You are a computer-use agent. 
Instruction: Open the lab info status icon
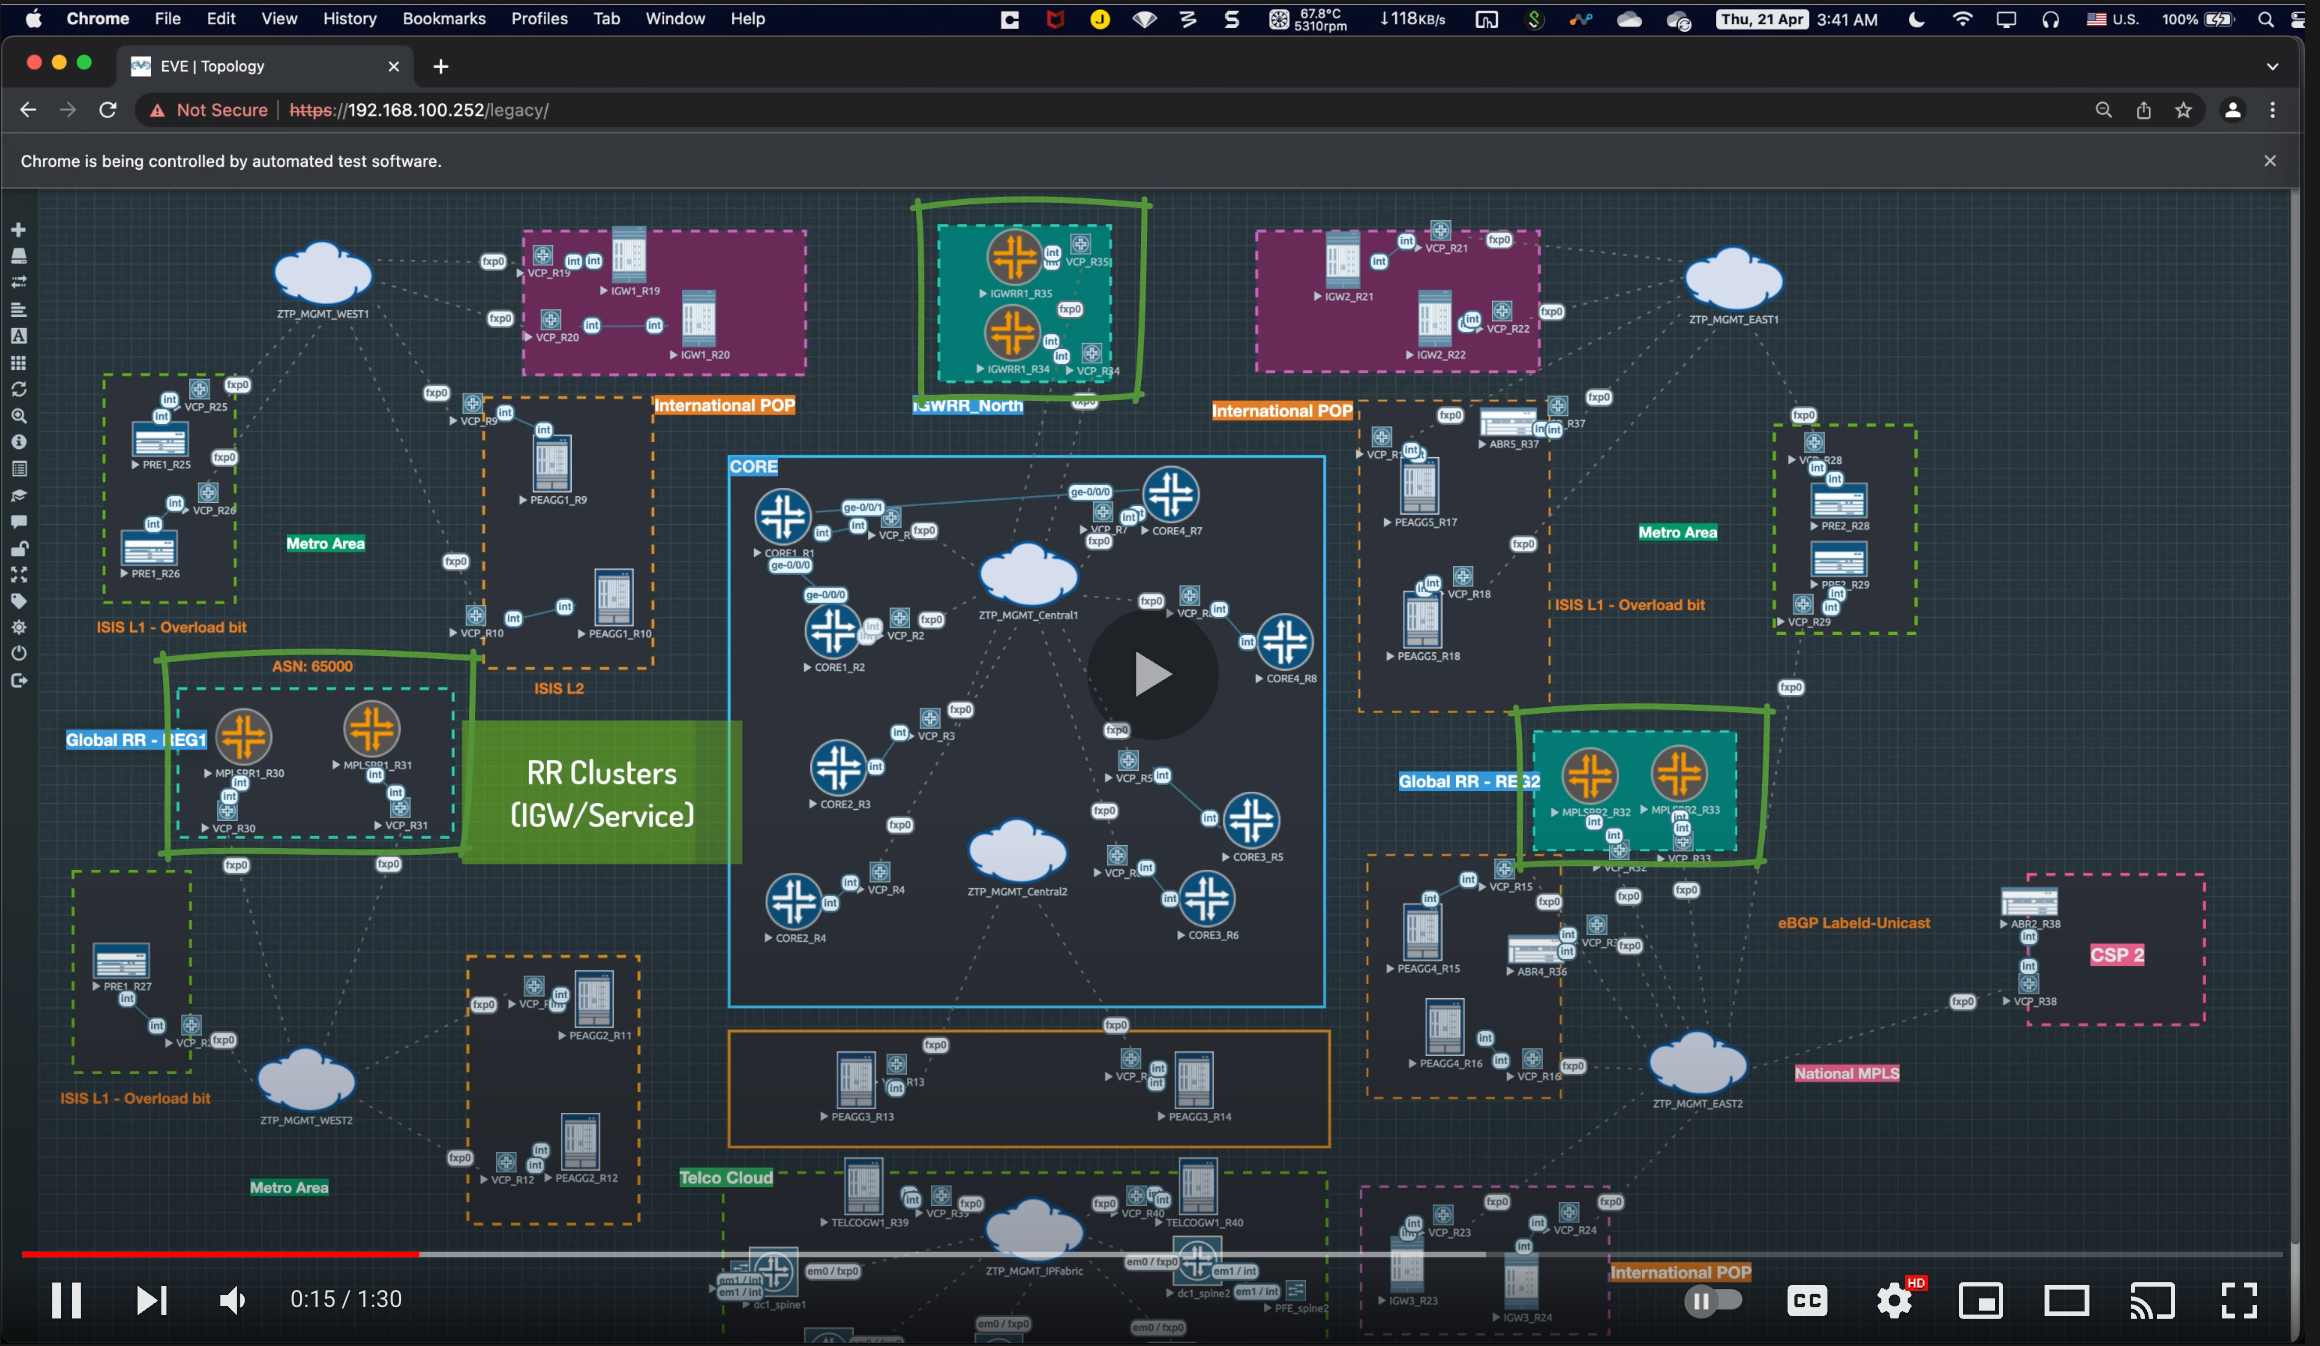(x=18, y=442)
